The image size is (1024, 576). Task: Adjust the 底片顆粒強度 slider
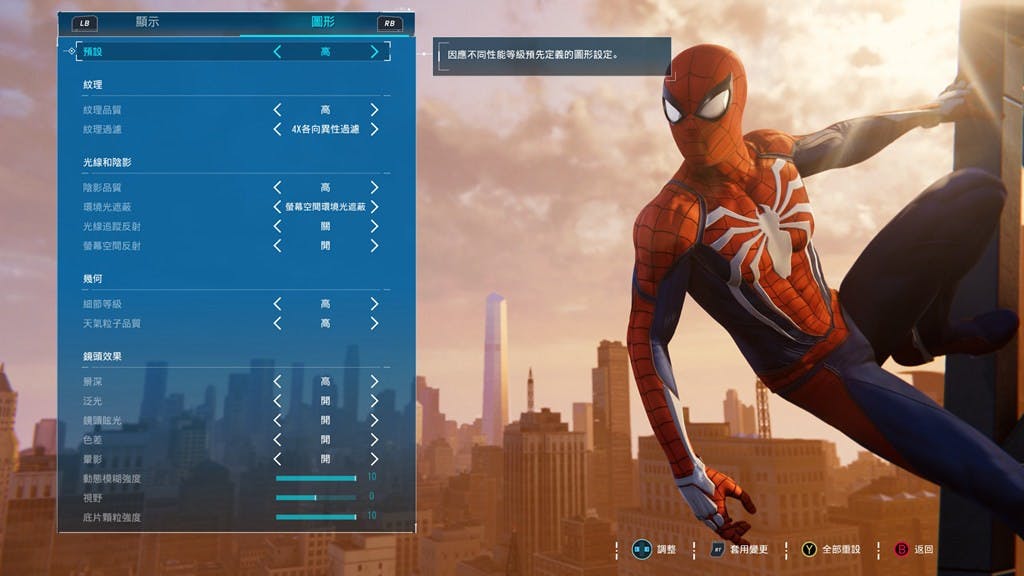pos(316,517)
